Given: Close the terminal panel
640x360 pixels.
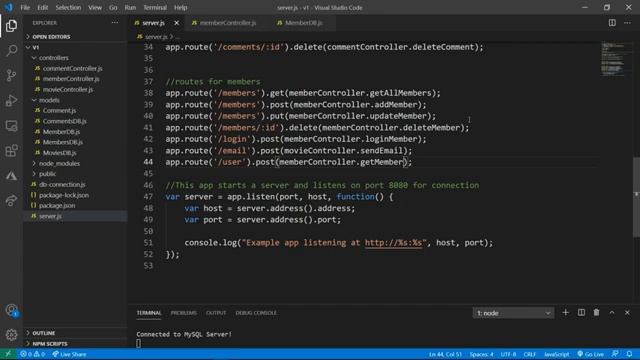Looking at the screenshot, I should coord(627,313).
